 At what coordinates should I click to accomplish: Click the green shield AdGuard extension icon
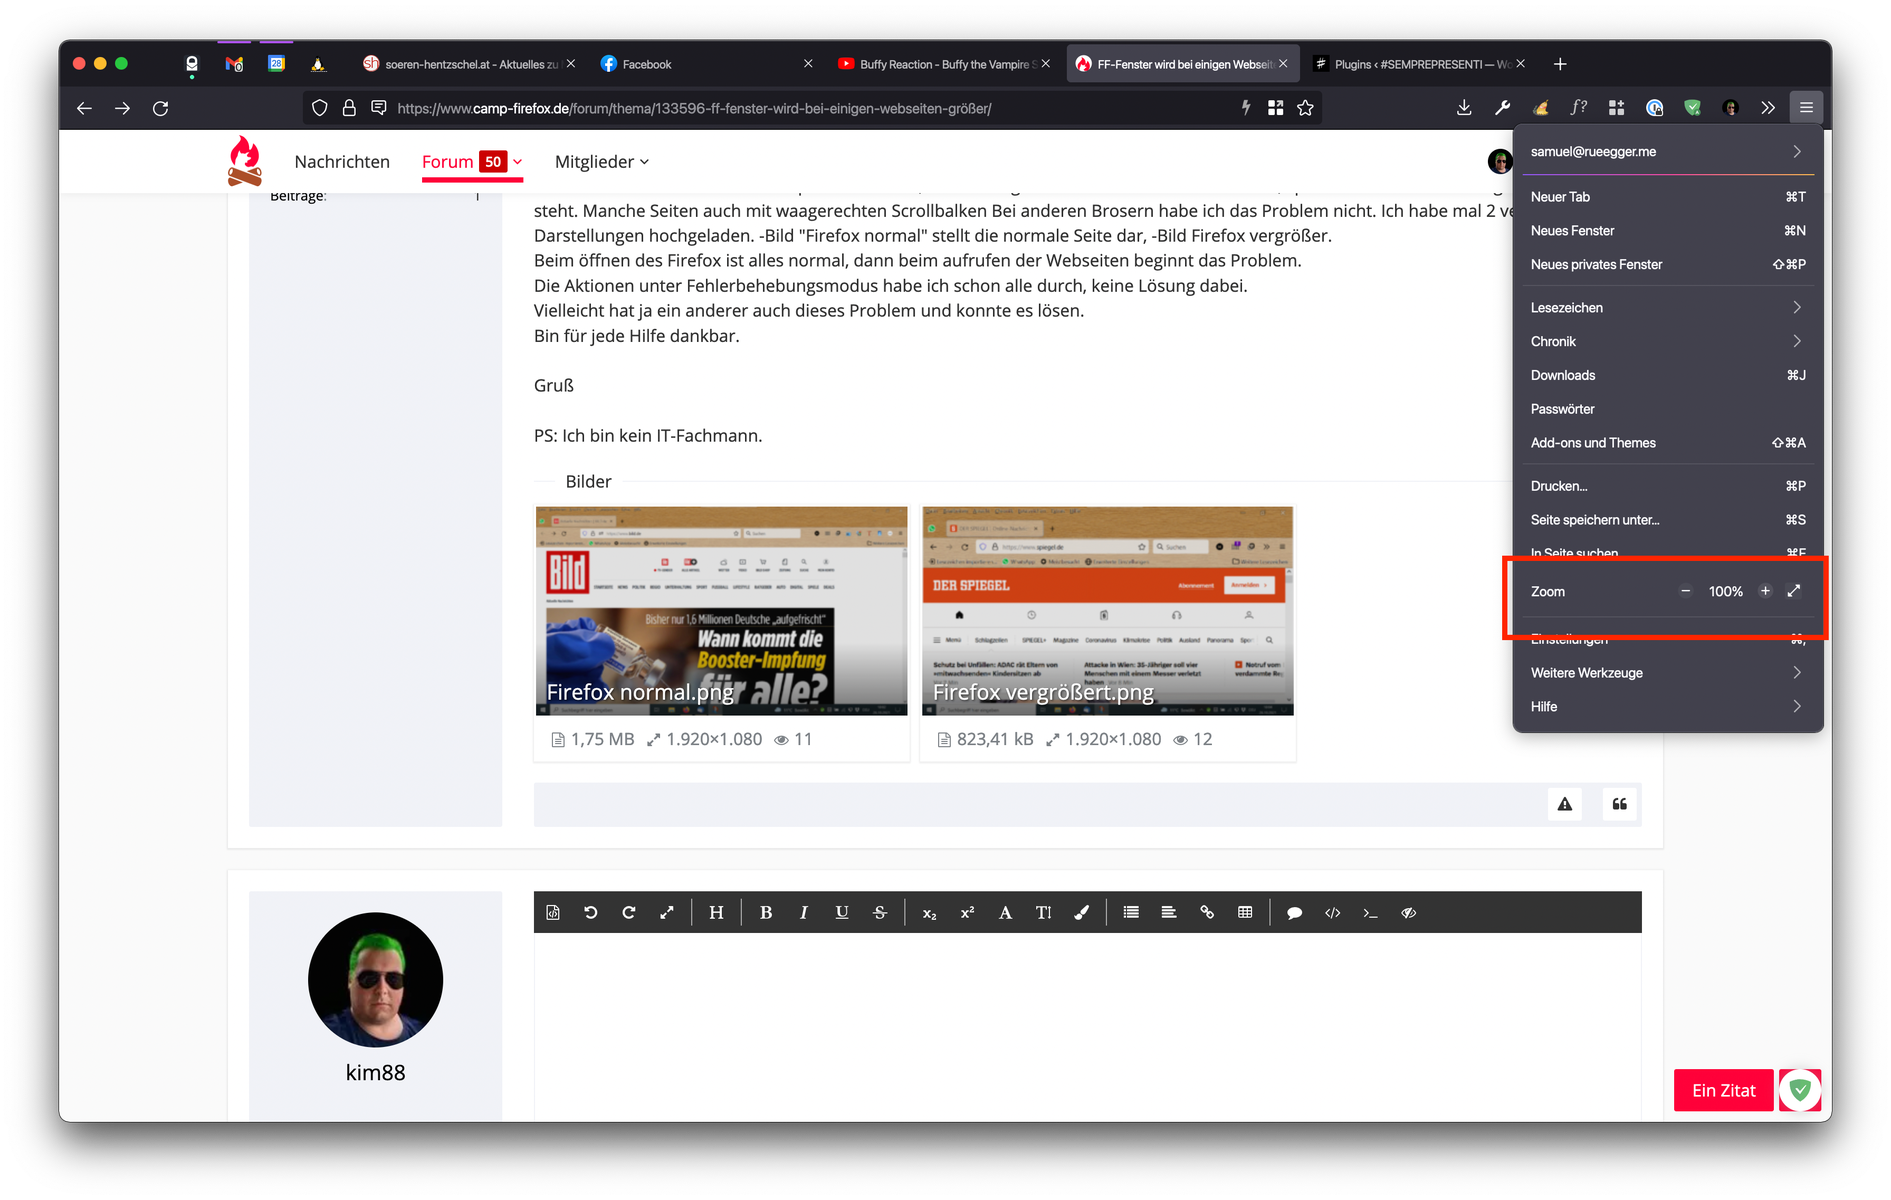(1692, 108)
